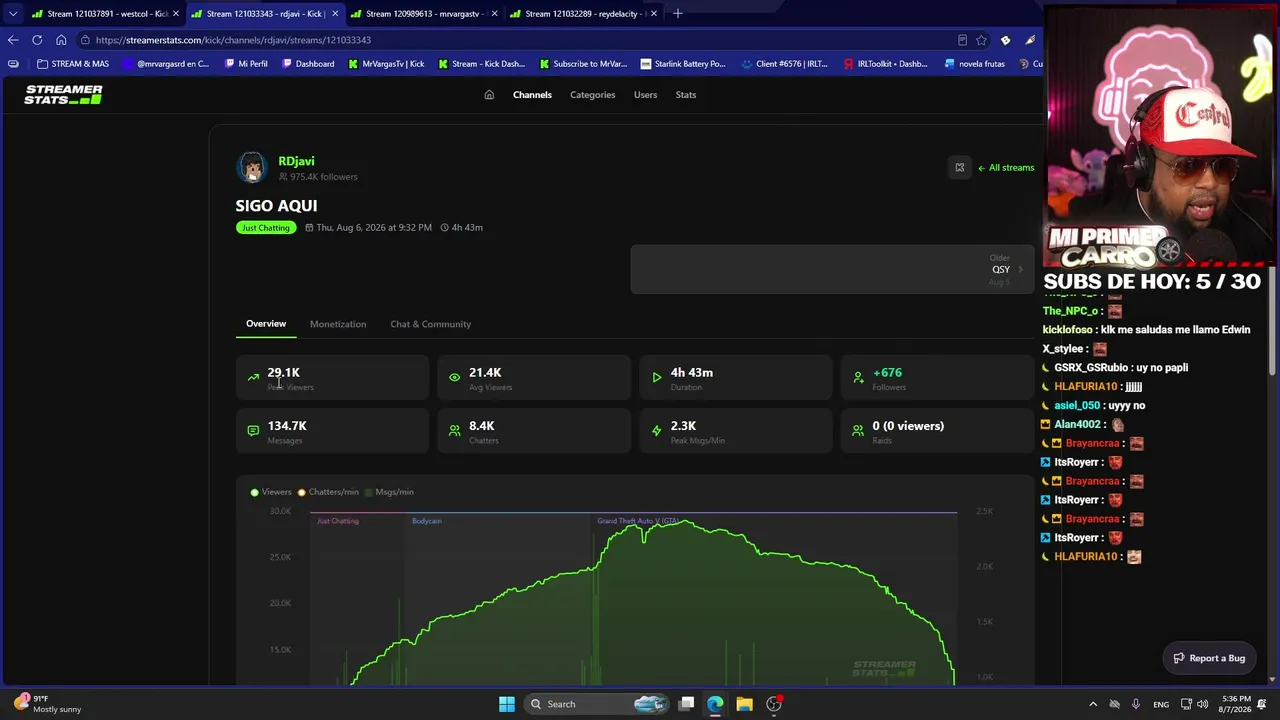The height and width of the screenshot is (720, 1280).
Task: Click the taskbar Search box
Action: (596, 704)
